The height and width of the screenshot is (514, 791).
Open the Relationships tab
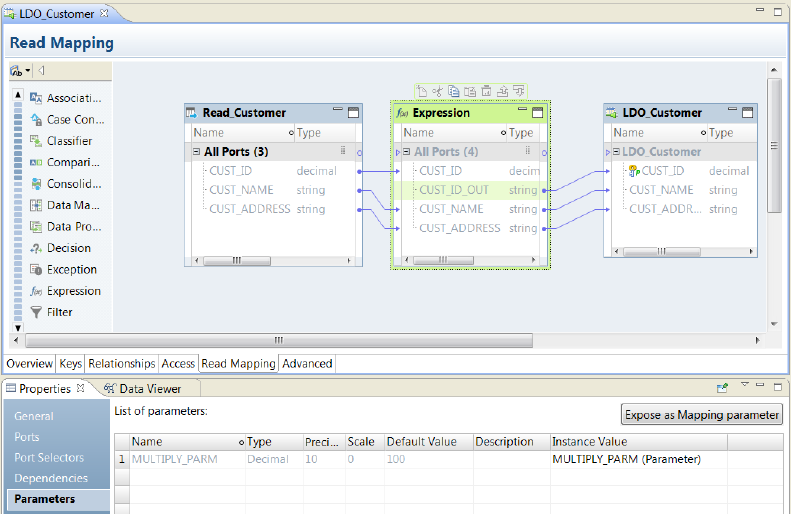point(122,364)
